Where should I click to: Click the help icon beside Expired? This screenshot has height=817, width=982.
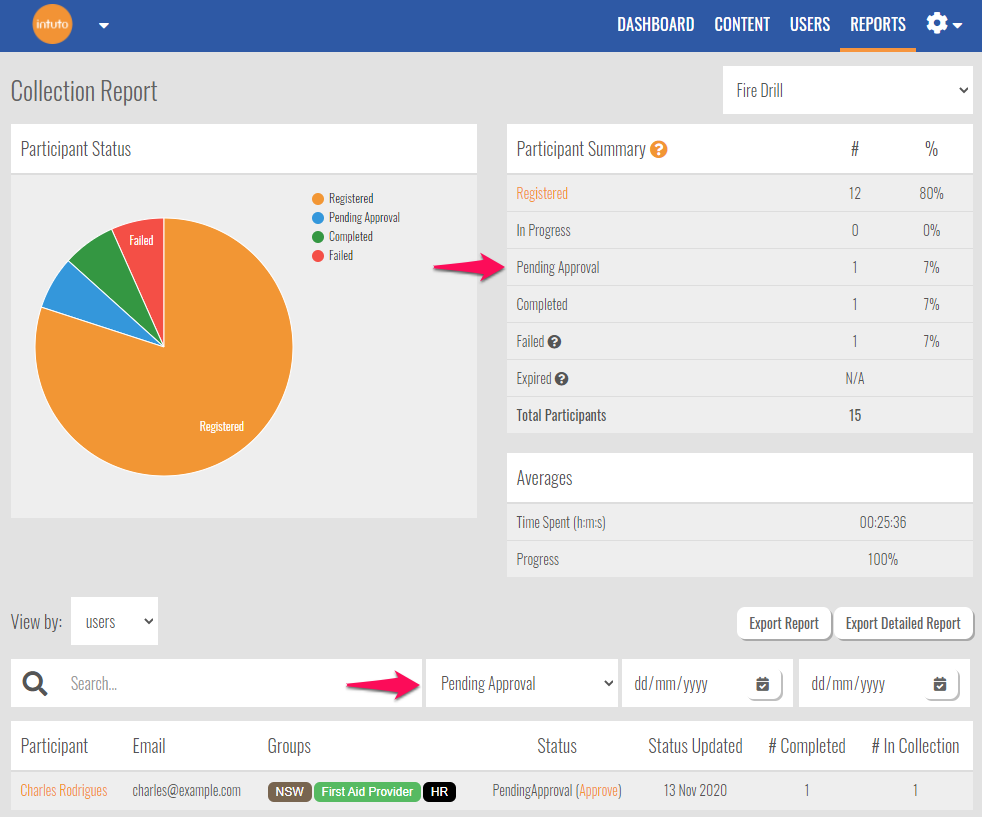click(x=562, y=379)
